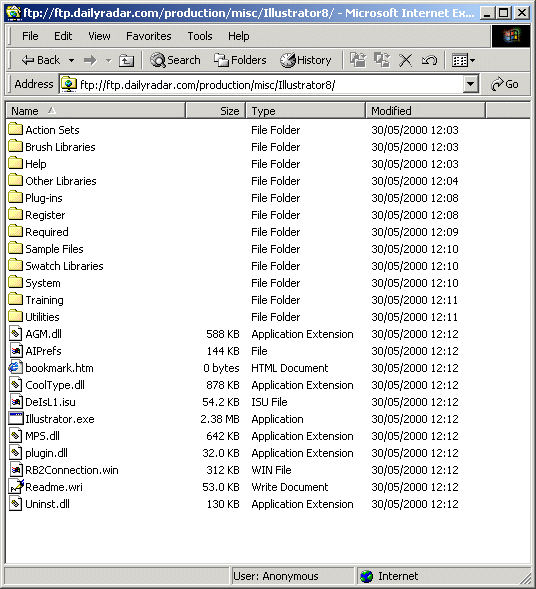The image size is (536, 589).
Task: Open the Tools menu
Action: coord(200,36)
